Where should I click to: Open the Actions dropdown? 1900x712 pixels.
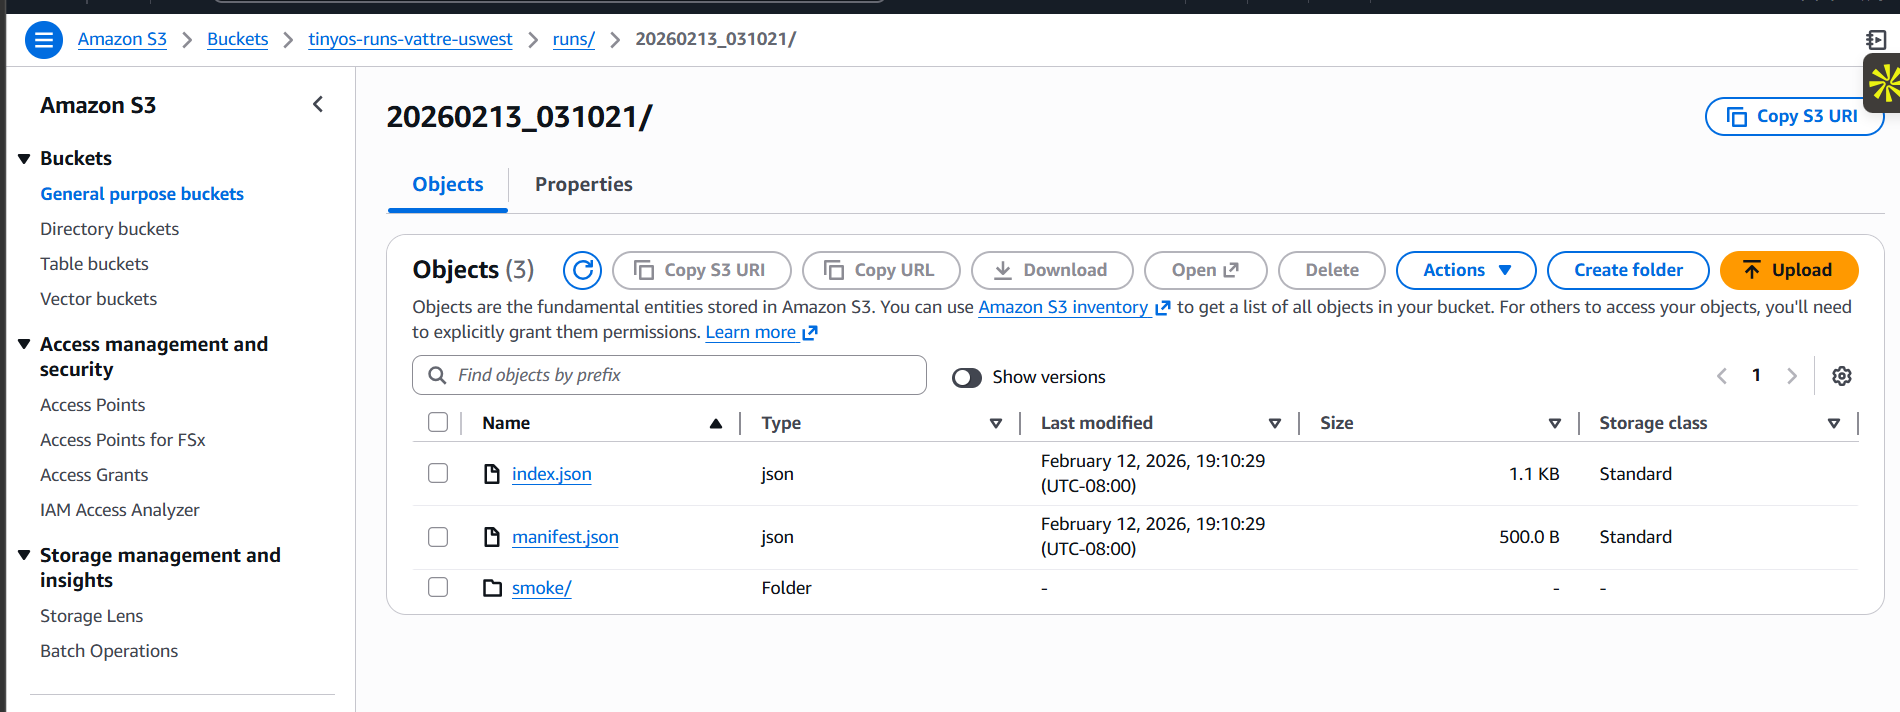(1466, 270)
